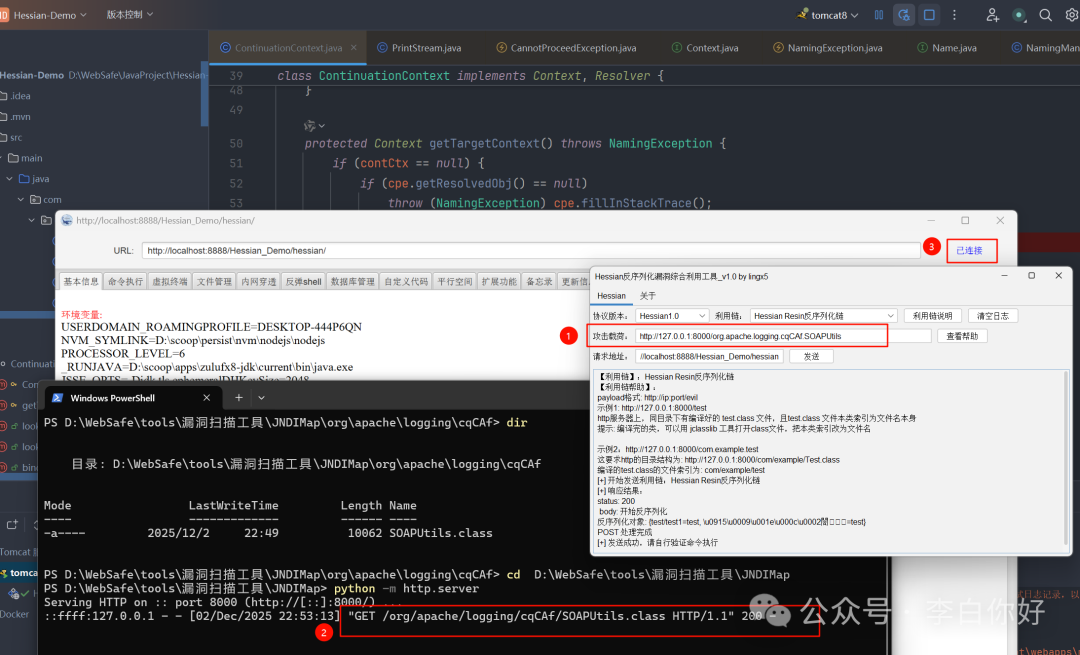The image size is (1080, 655).
Task: Switch to the PrintStream.java editor tab
Action: 419,48
